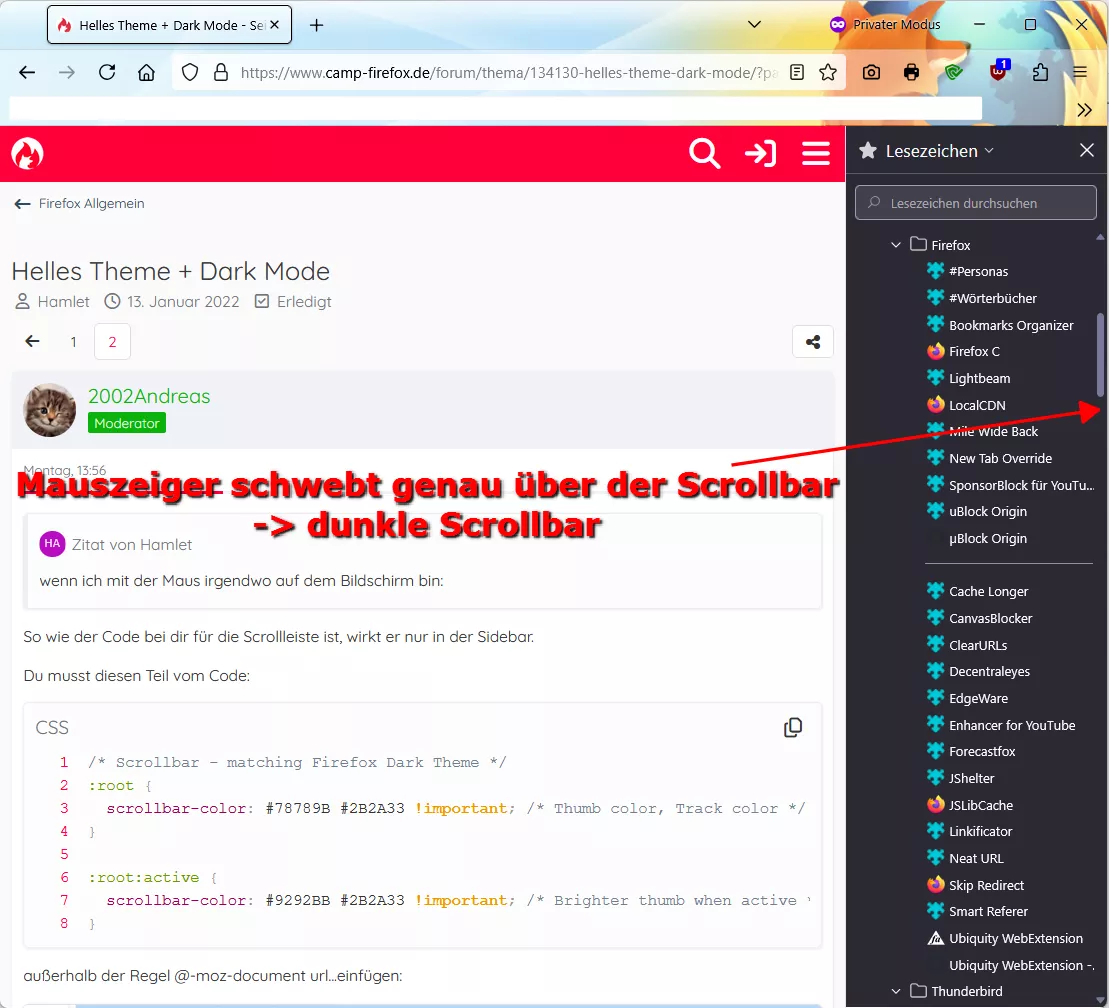Bookmark this page with the star icon

[828, 72]
